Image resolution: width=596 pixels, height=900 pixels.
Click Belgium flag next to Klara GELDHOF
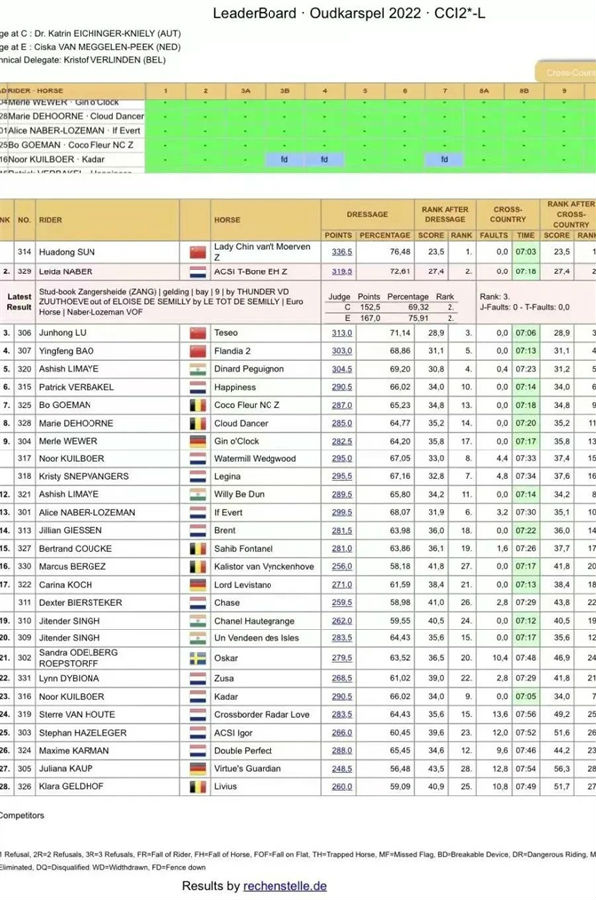[x=197, y=787]
